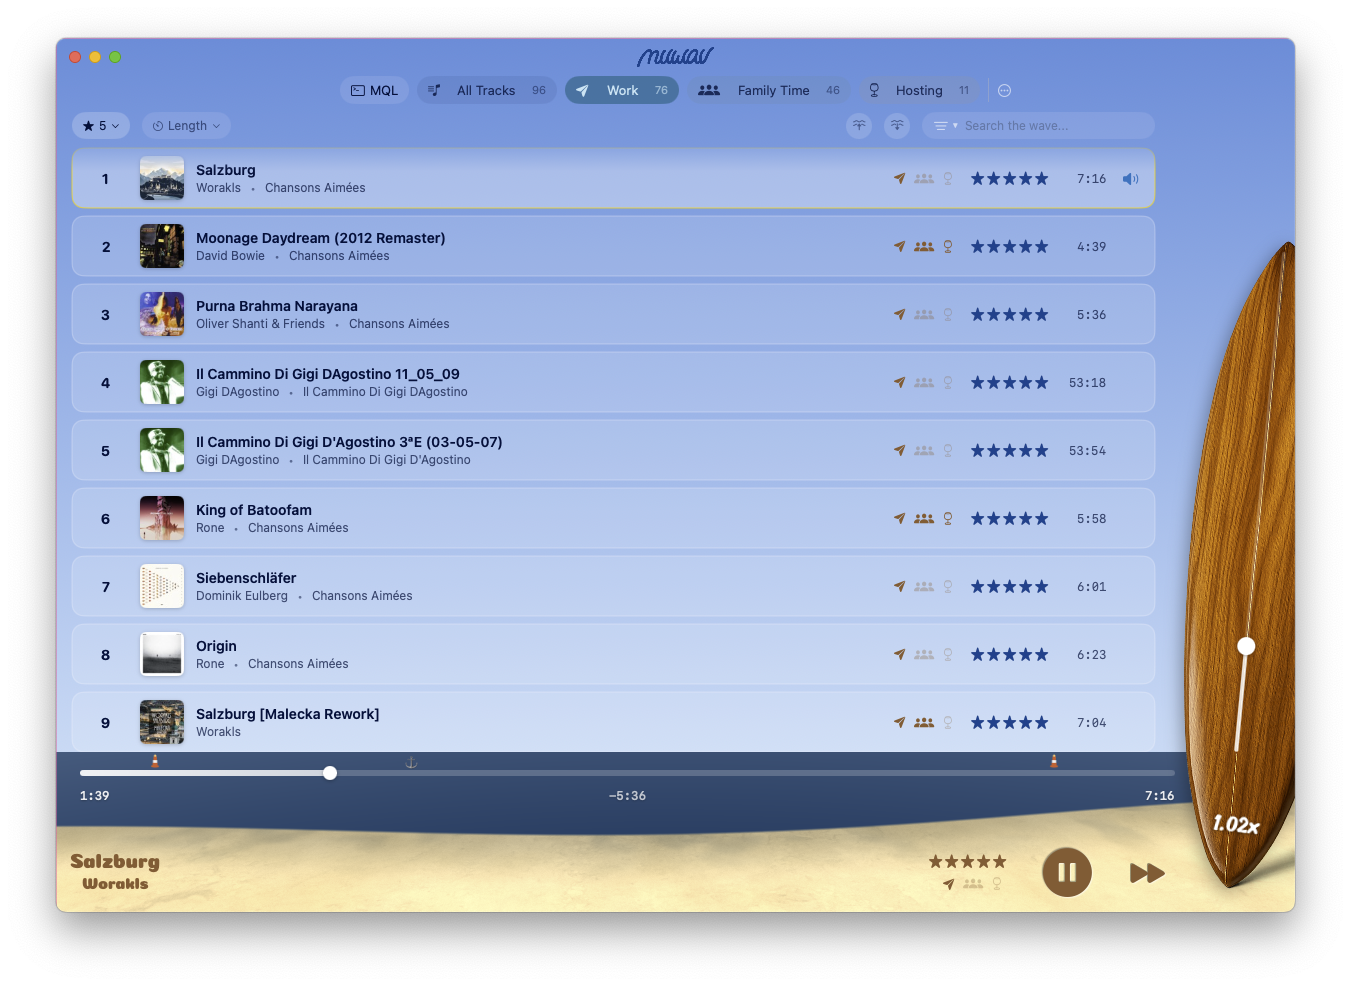The image size is (1351, 986).
Task: Switch to the Hosting tab
Action: point(919,90)
